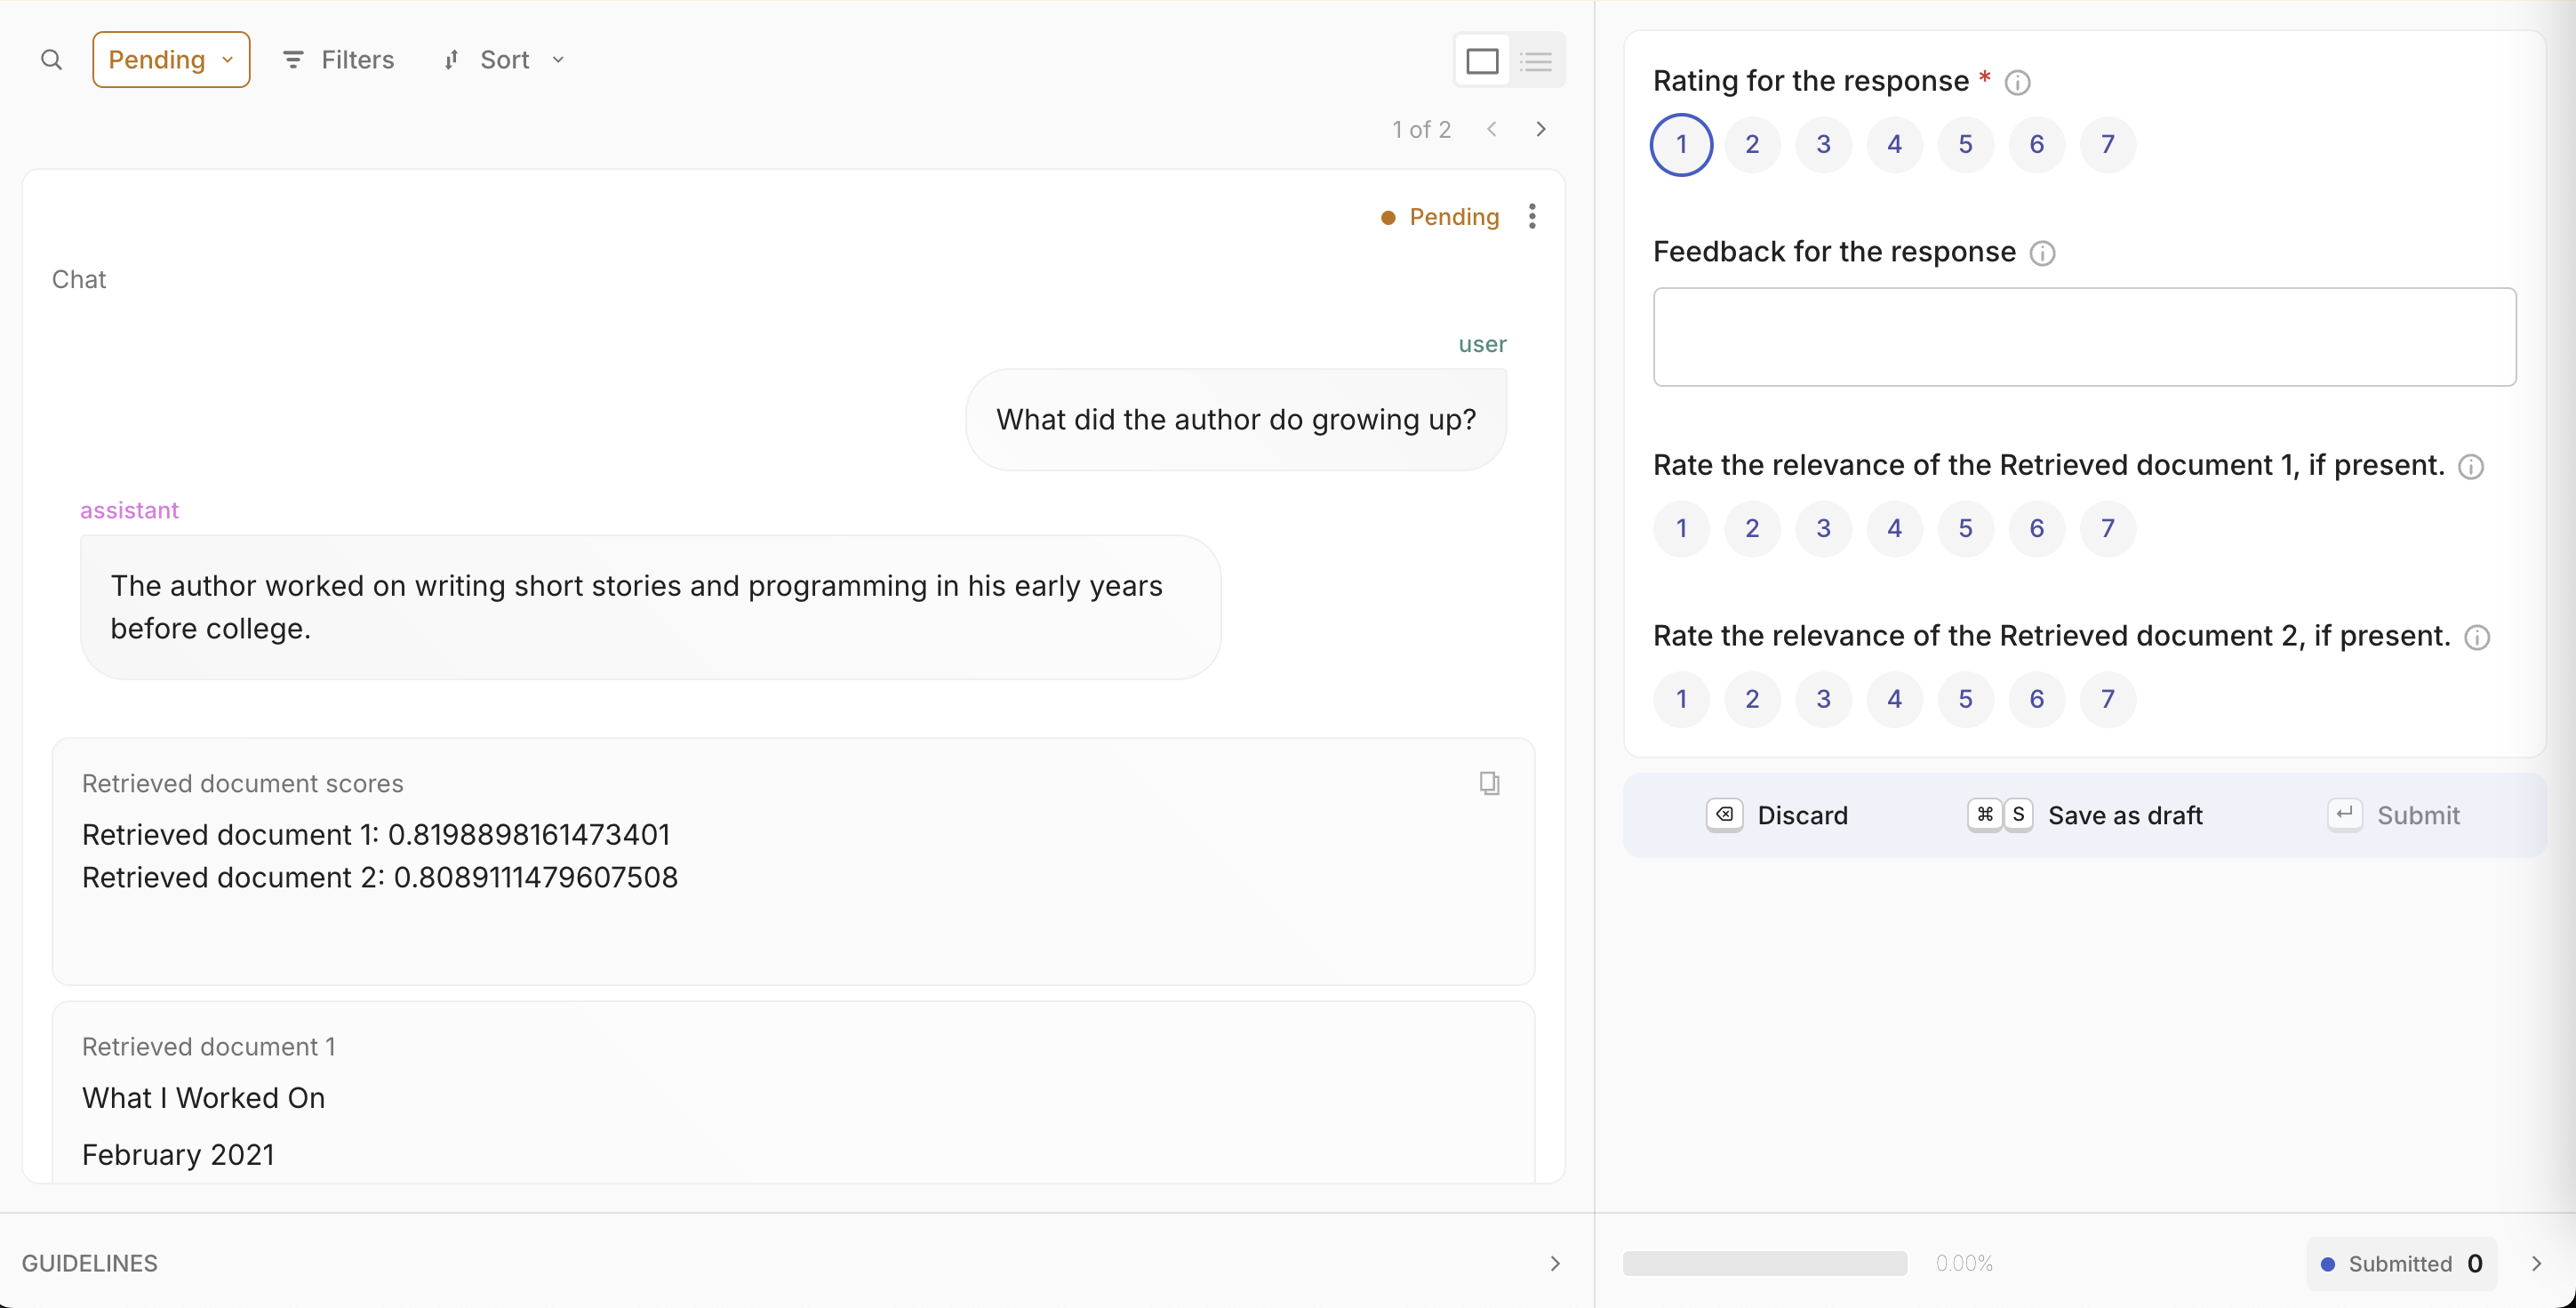Click the list view icon
This screenshot has width=2576, height=1308.
pos(1536,60)
